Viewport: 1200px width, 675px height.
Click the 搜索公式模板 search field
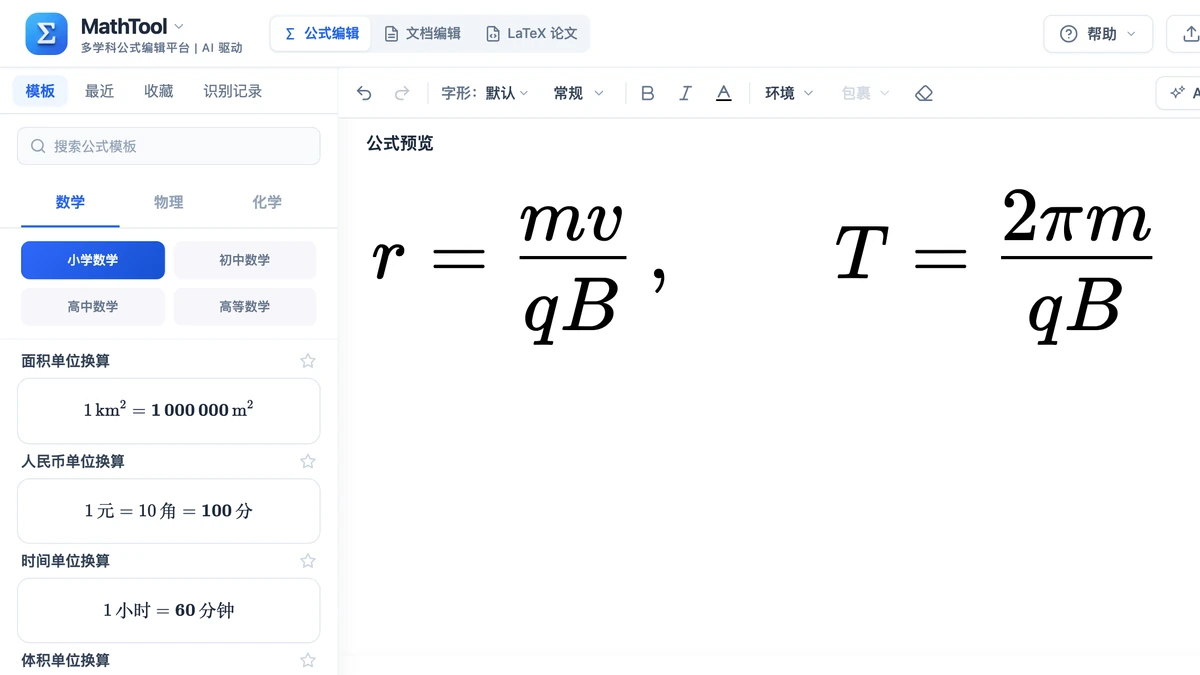pos(169,146)
